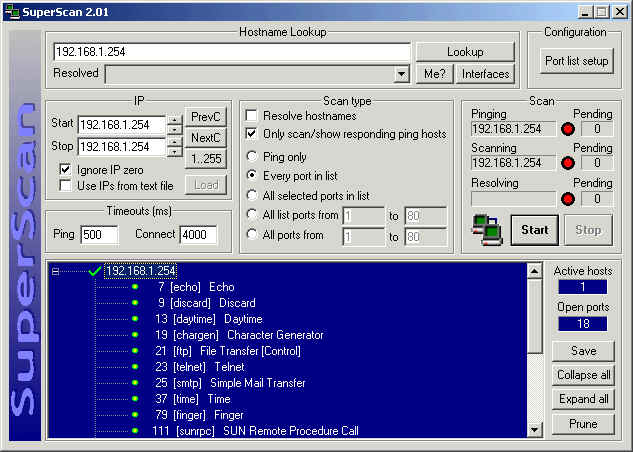633x452 pixels.
Task: Click the green dot for port 111 sunrpc
Action: tap(135, 431)
